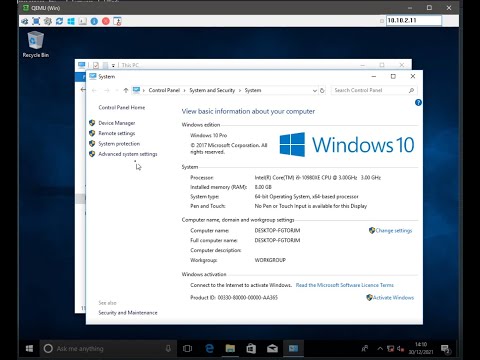Open the blue help question mark icon

click(418, 103)
